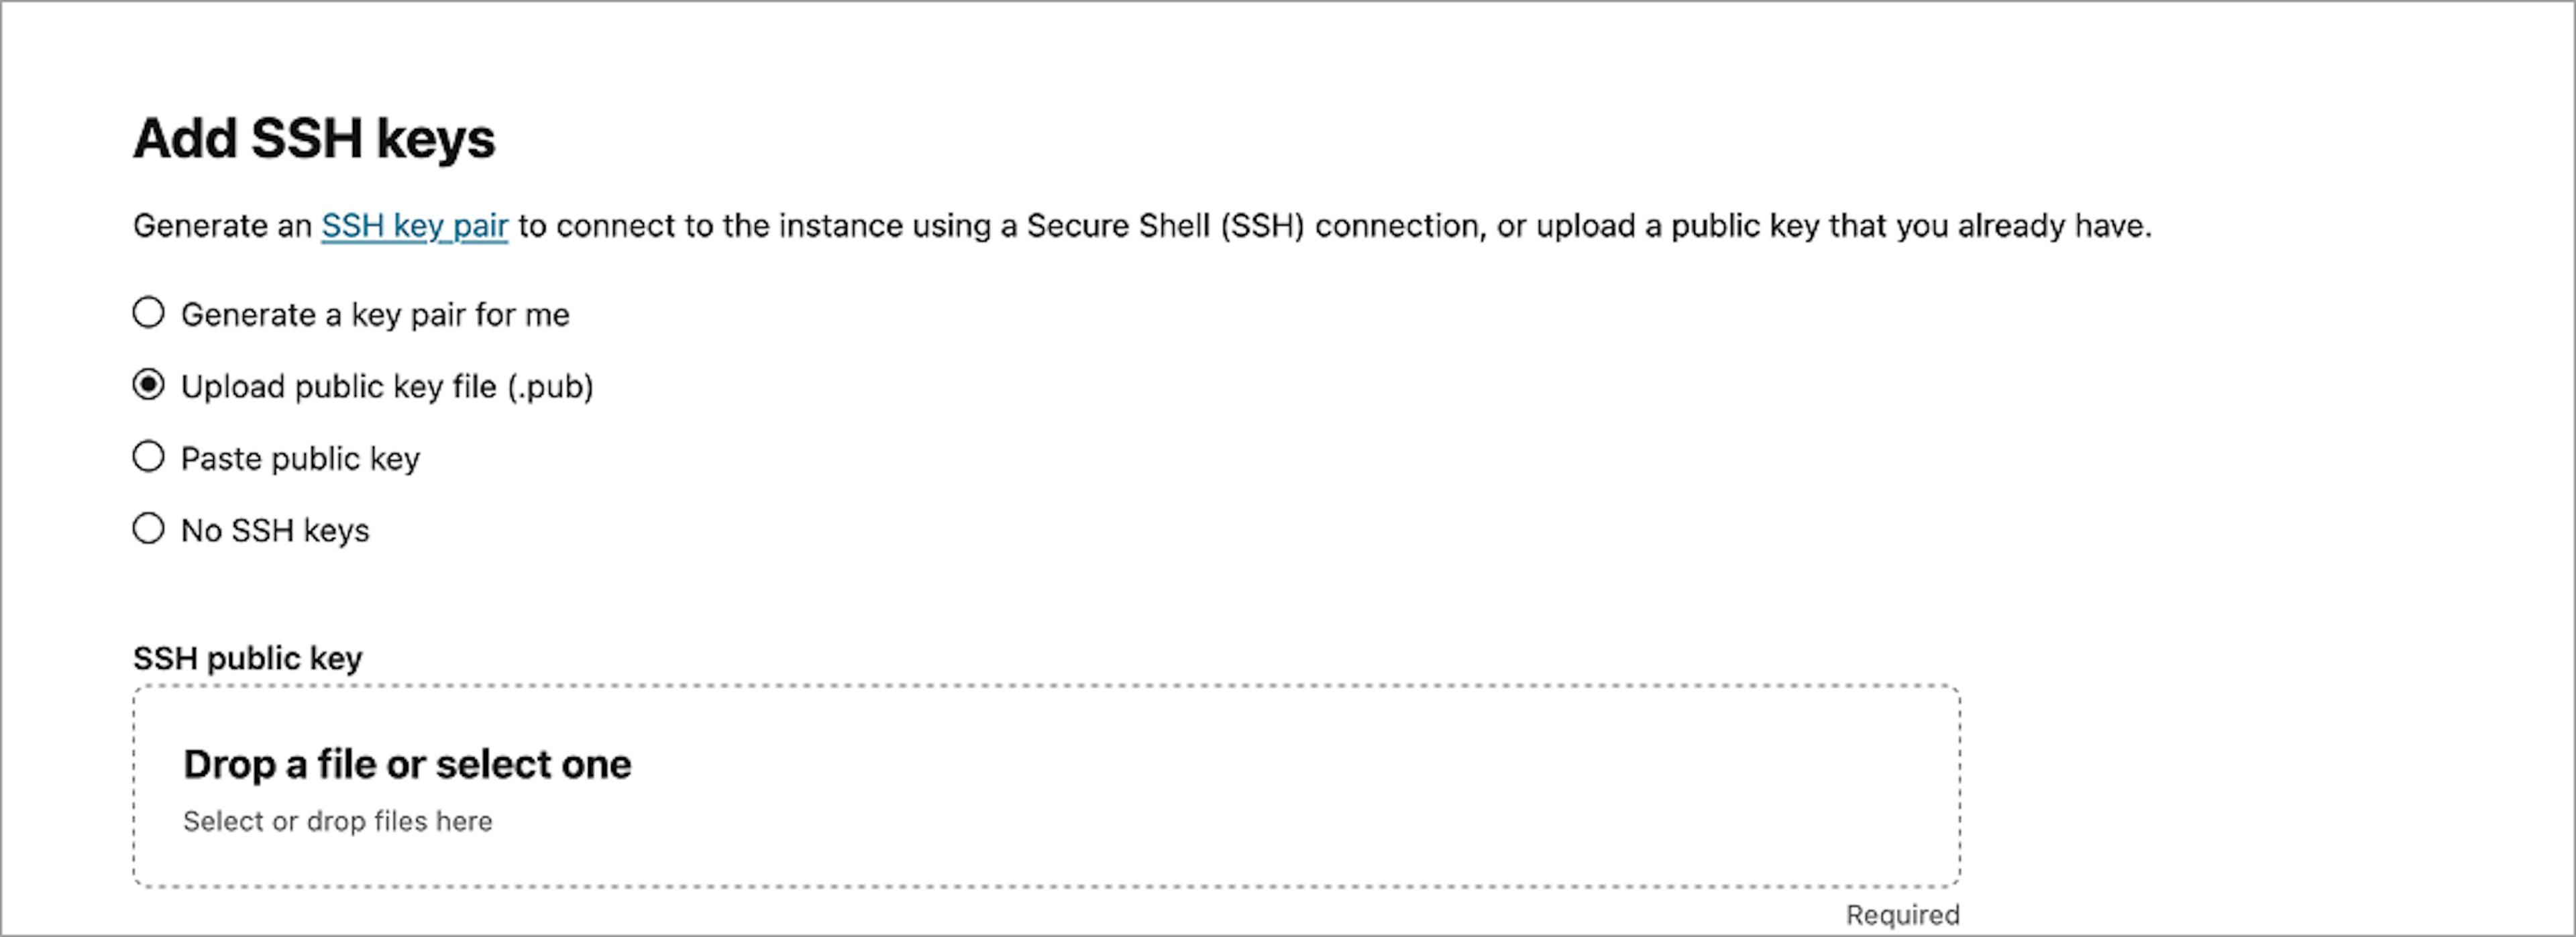Image resolution: width=2576 pixels, height=937 pixels.
Task: Click the "No SSH keys" label text
Action: pos(275,530)
